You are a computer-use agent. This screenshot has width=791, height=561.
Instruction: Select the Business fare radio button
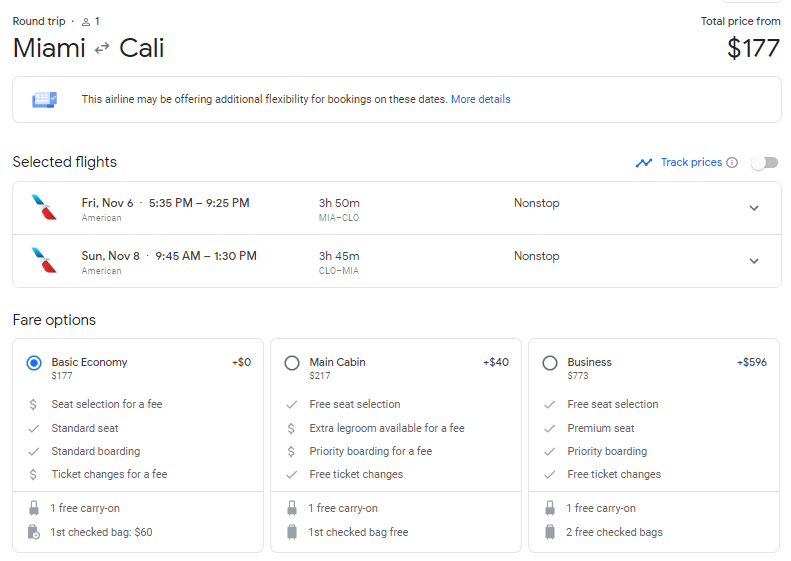[x=550, y=363]
